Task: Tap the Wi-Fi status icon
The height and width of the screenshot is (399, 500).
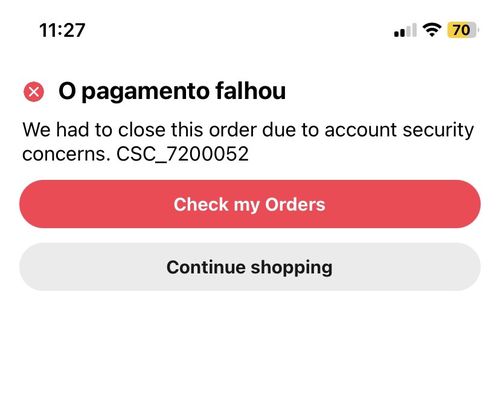Action: click(432, 30)
